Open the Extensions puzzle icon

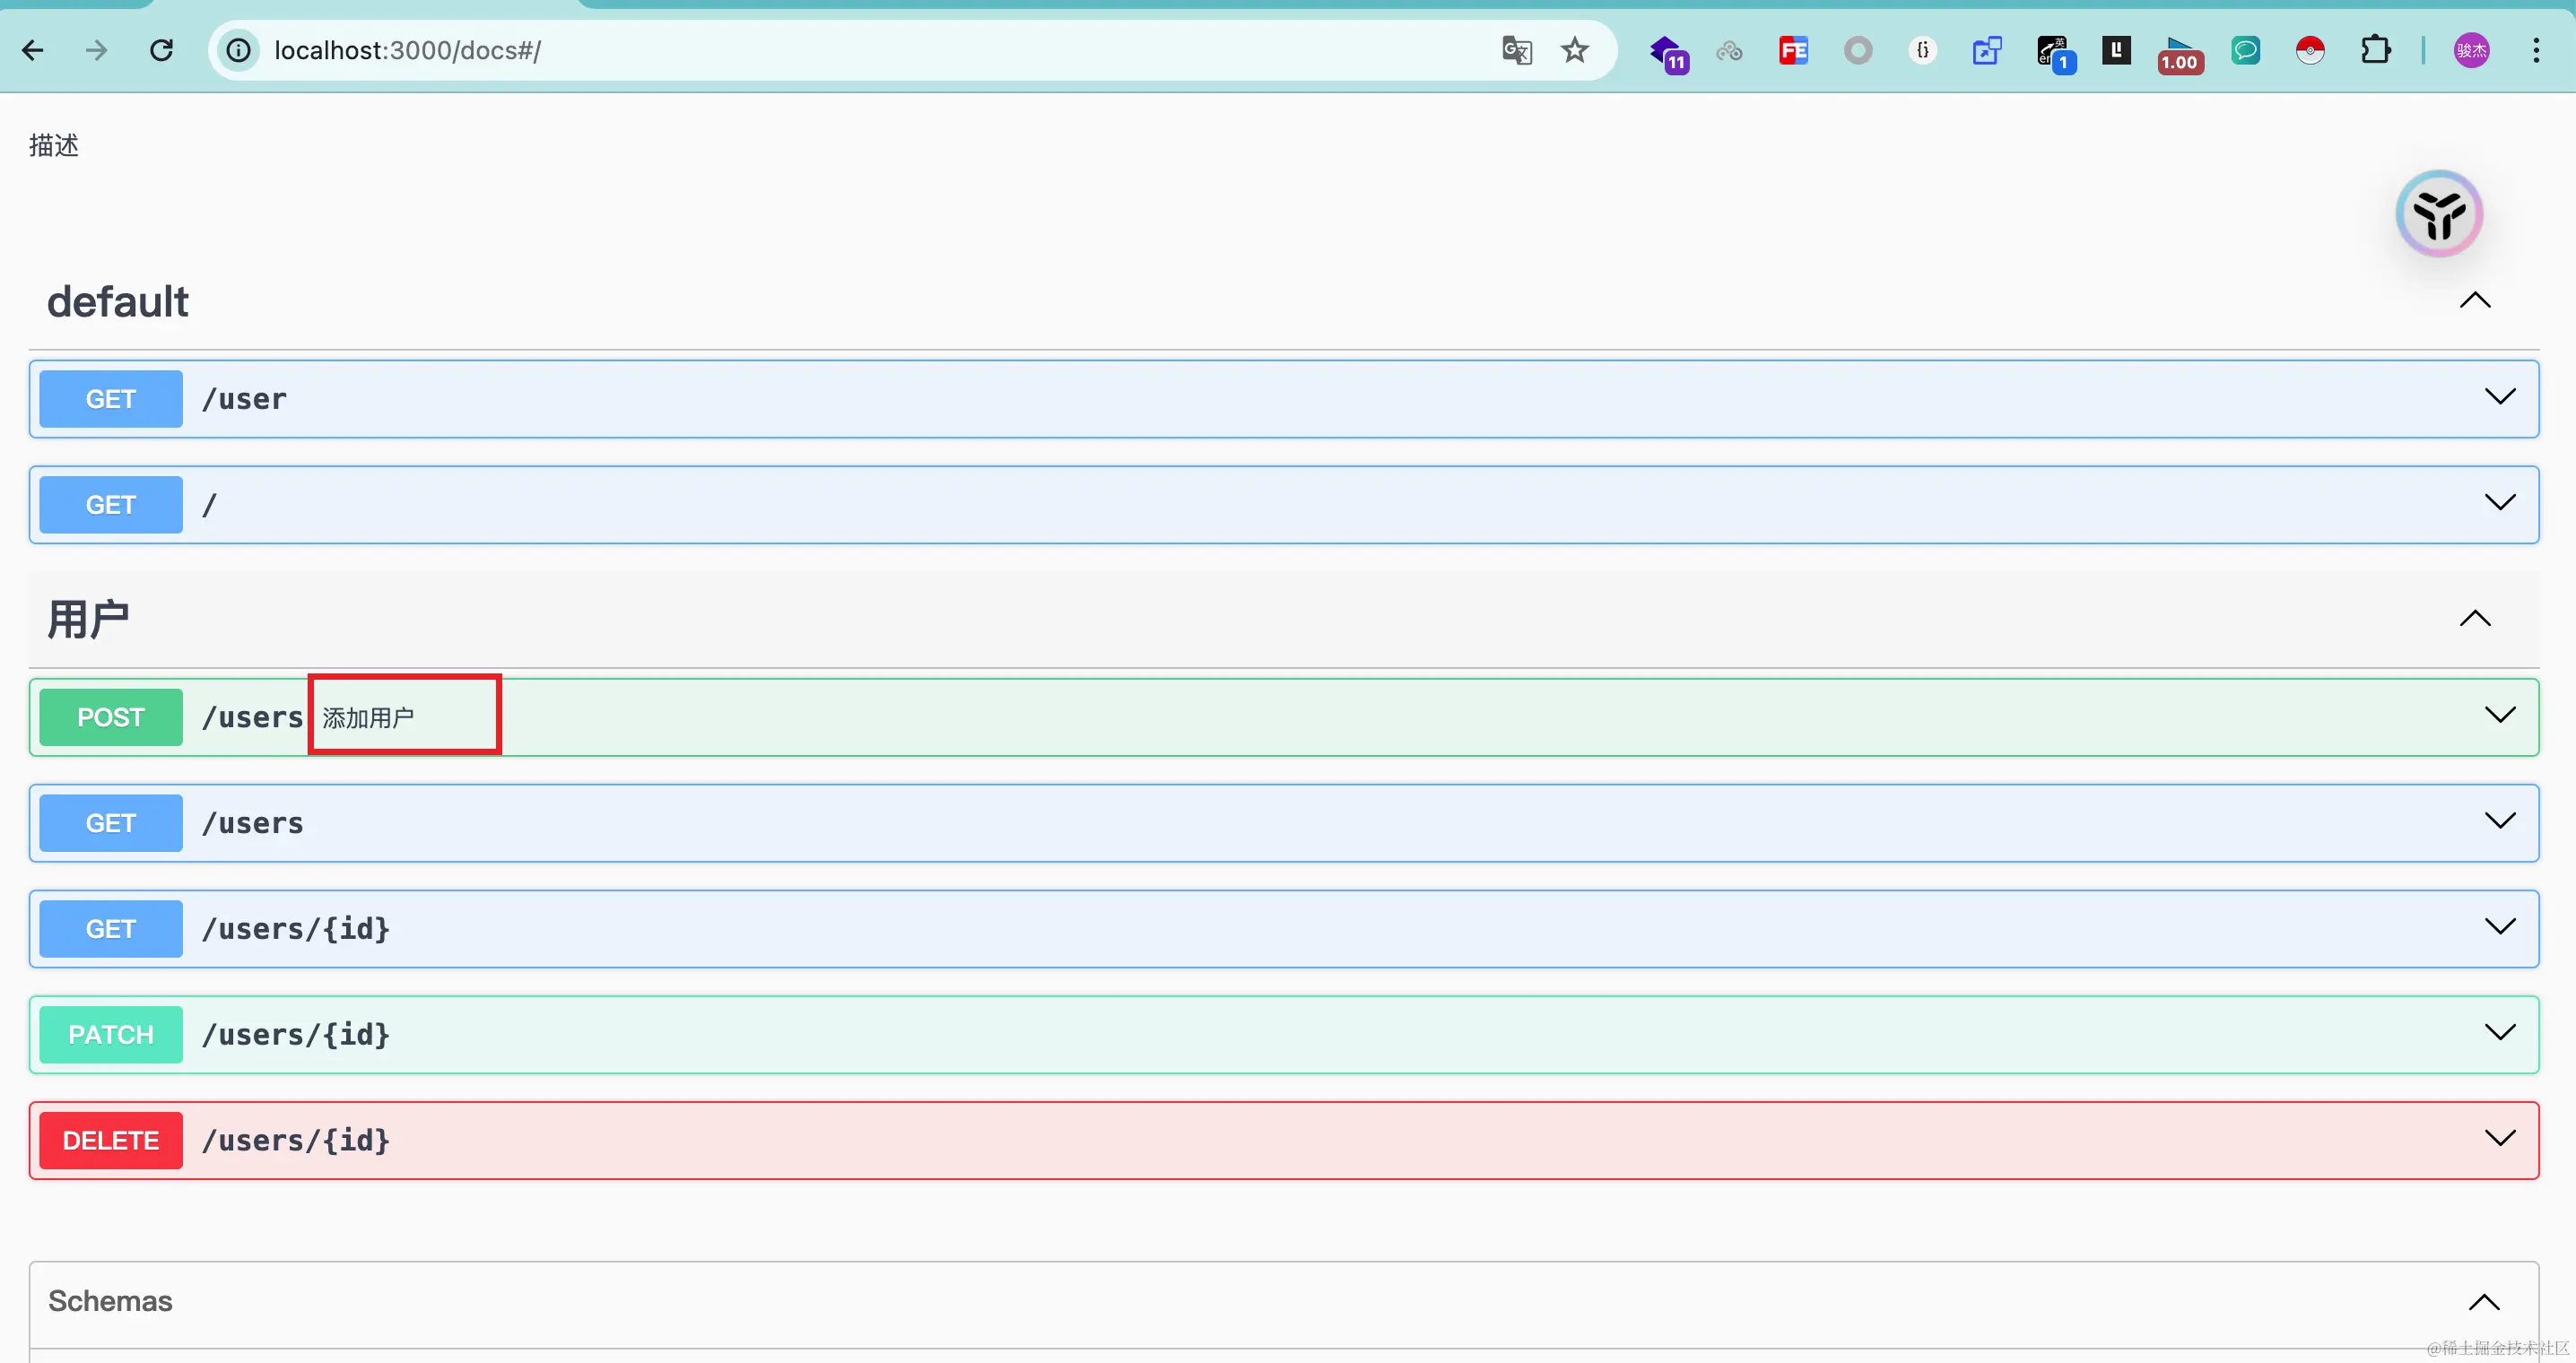2375,50
